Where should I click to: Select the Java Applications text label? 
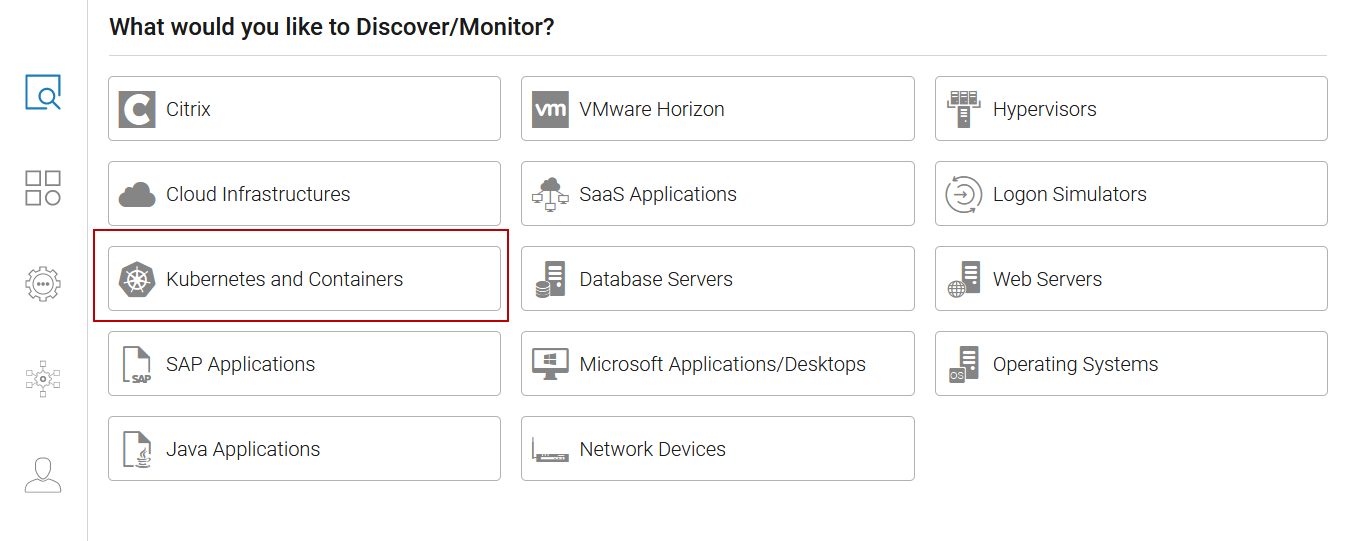pyautogui.click(x=243, y=449)
